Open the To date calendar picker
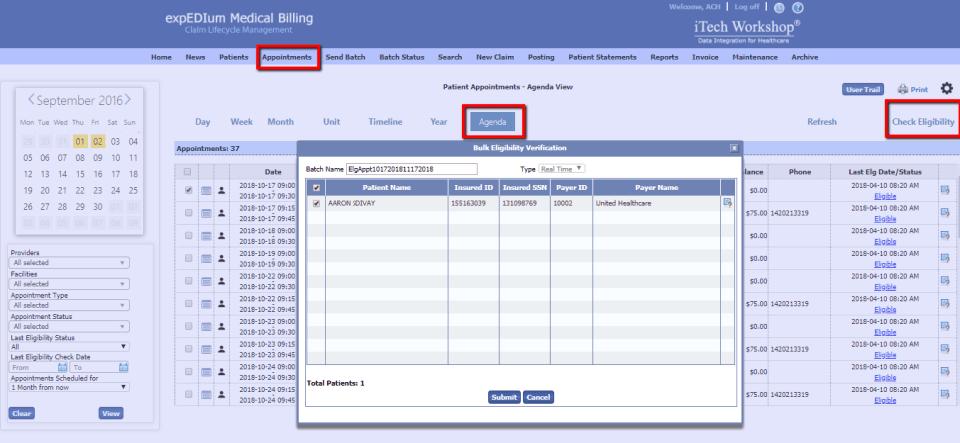960x443 pixels. click(x=124, y=367)
